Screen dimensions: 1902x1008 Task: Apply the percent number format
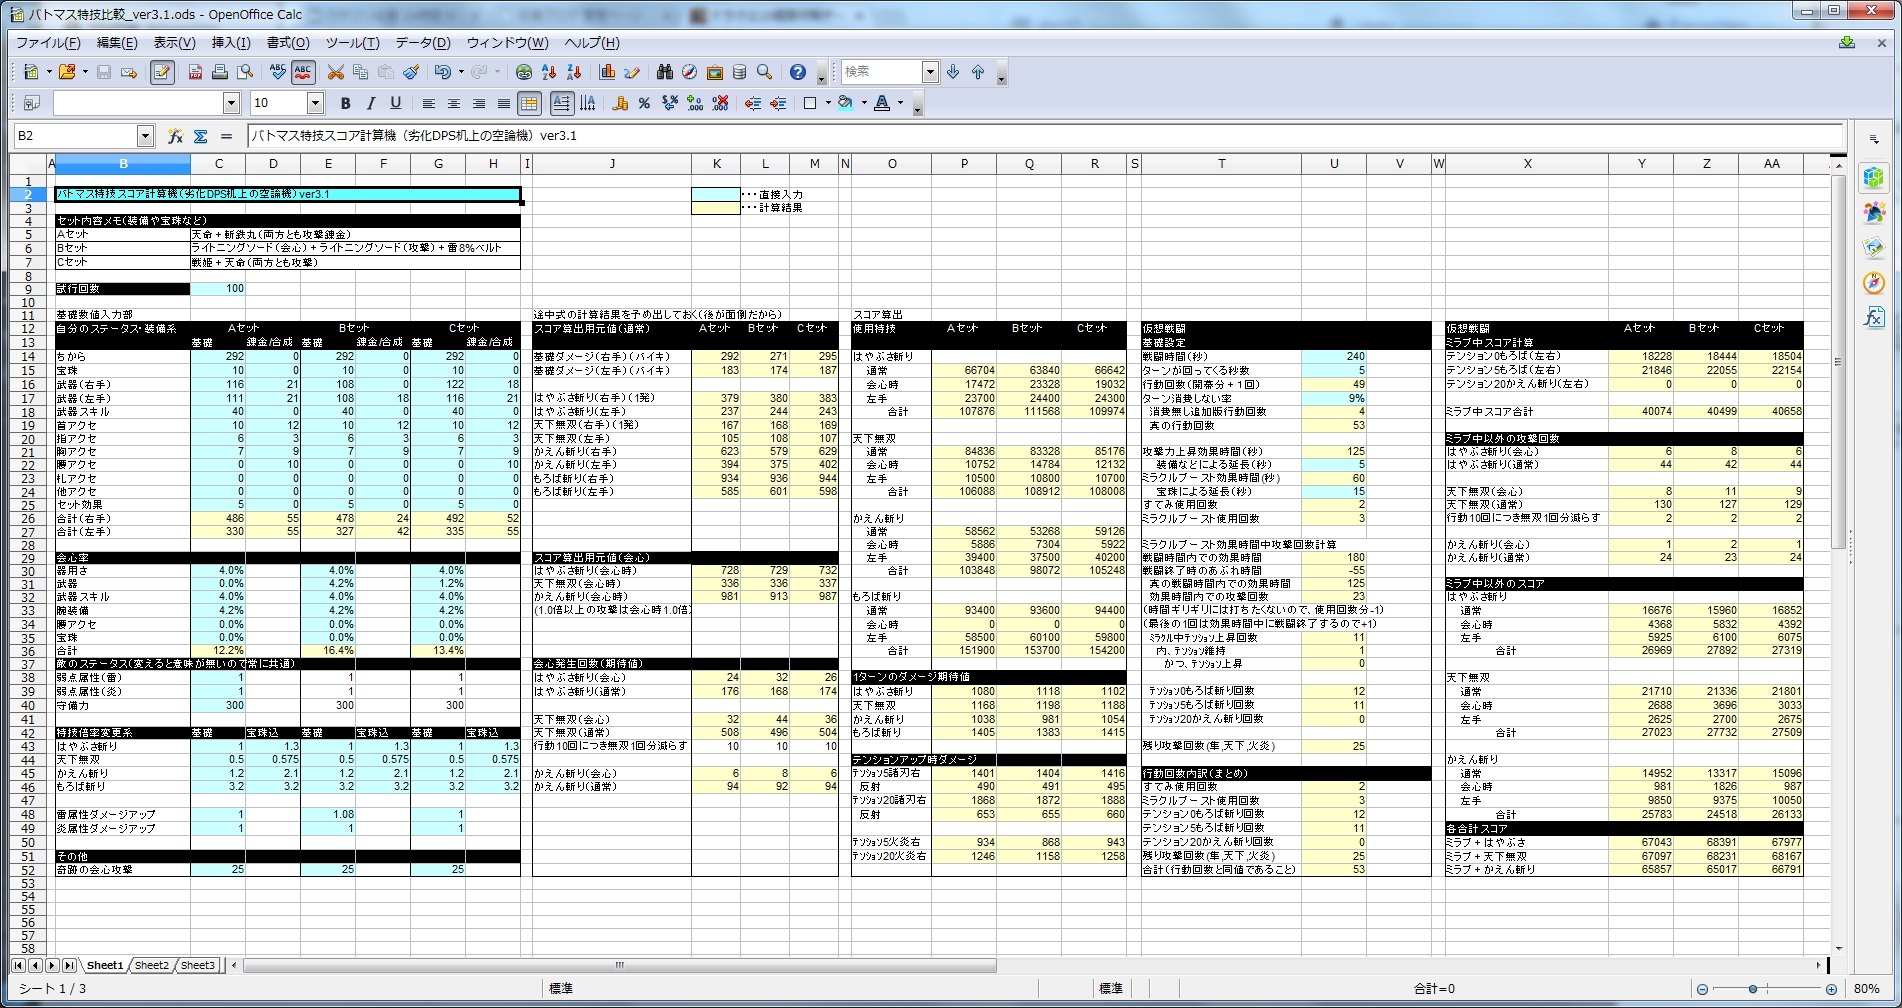[x=645, y=103]
